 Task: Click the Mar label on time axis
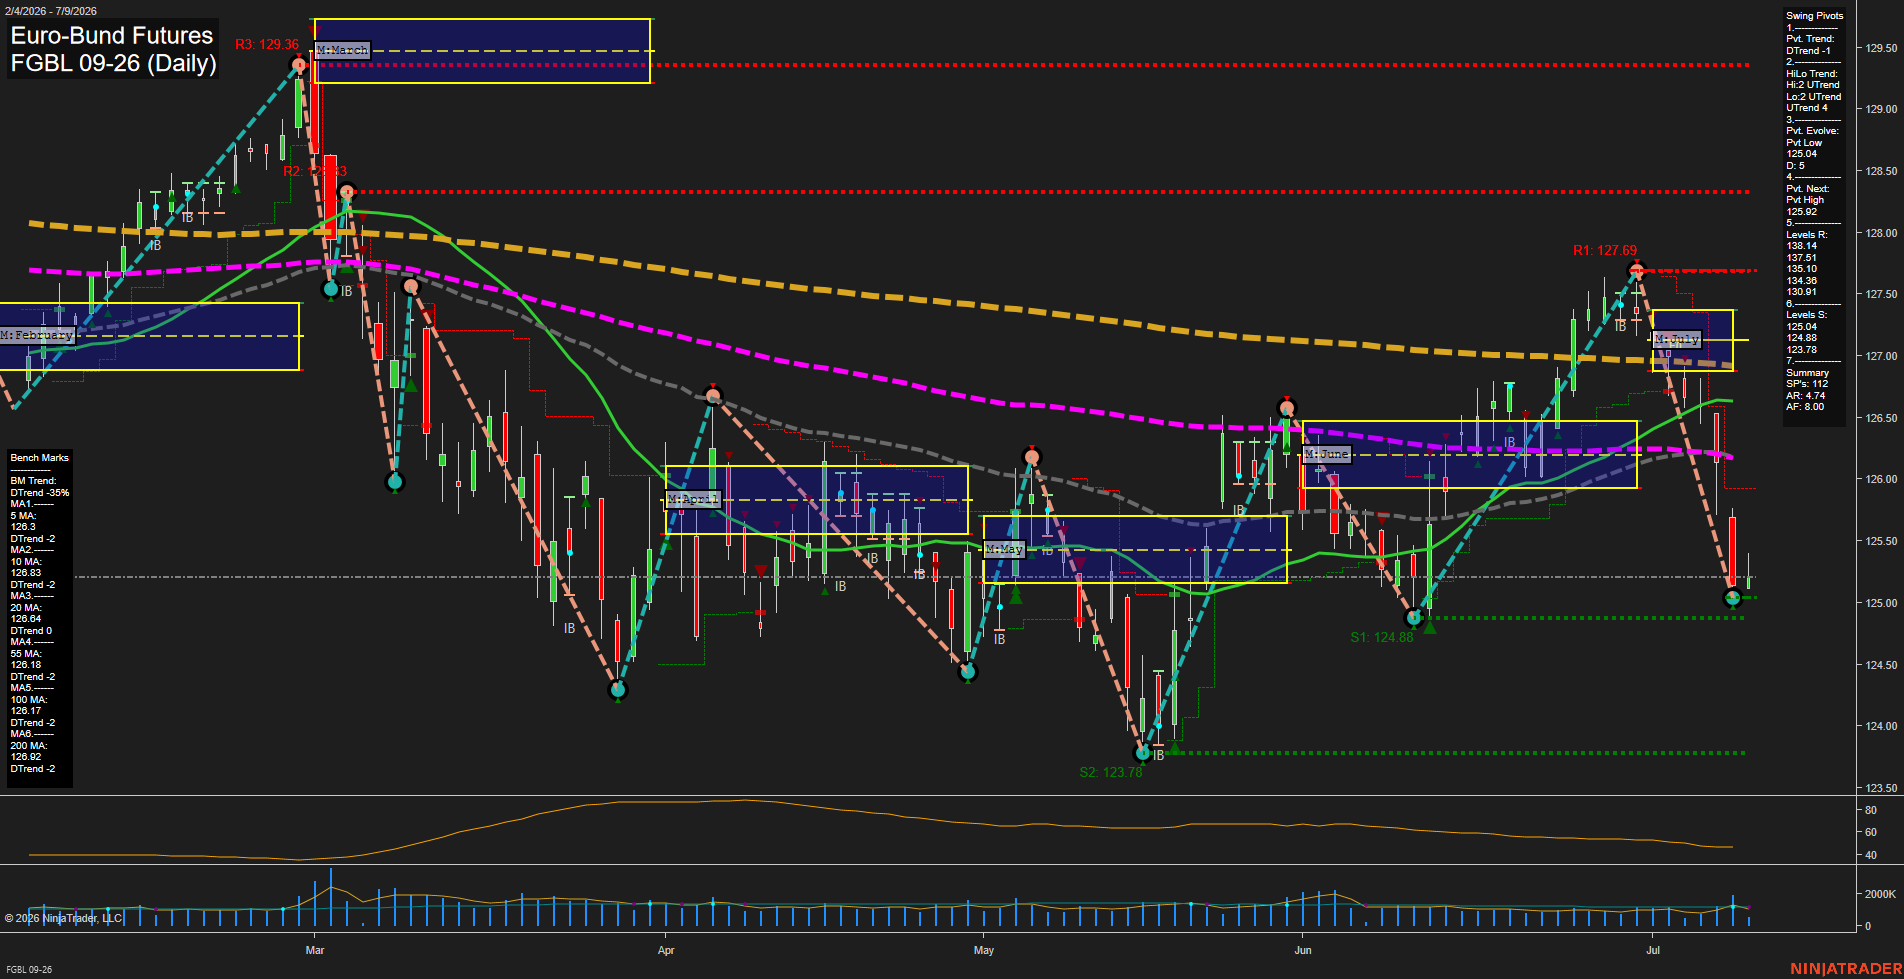(x=315, y=950)
